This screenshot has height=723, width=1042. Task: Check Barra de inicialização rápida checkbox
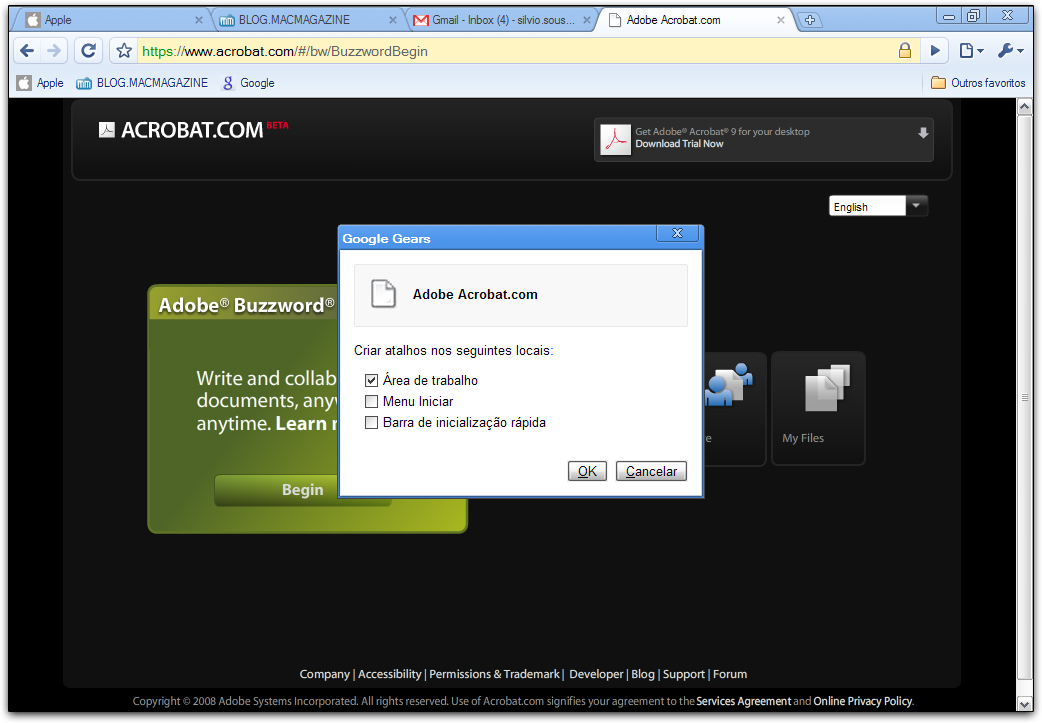tap(371, 423)
